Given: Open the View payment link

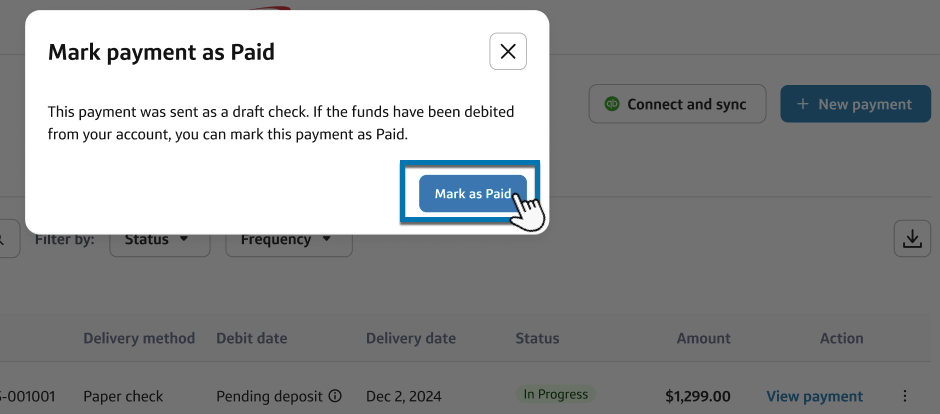Looking at the screenshot, I should 814,396.
